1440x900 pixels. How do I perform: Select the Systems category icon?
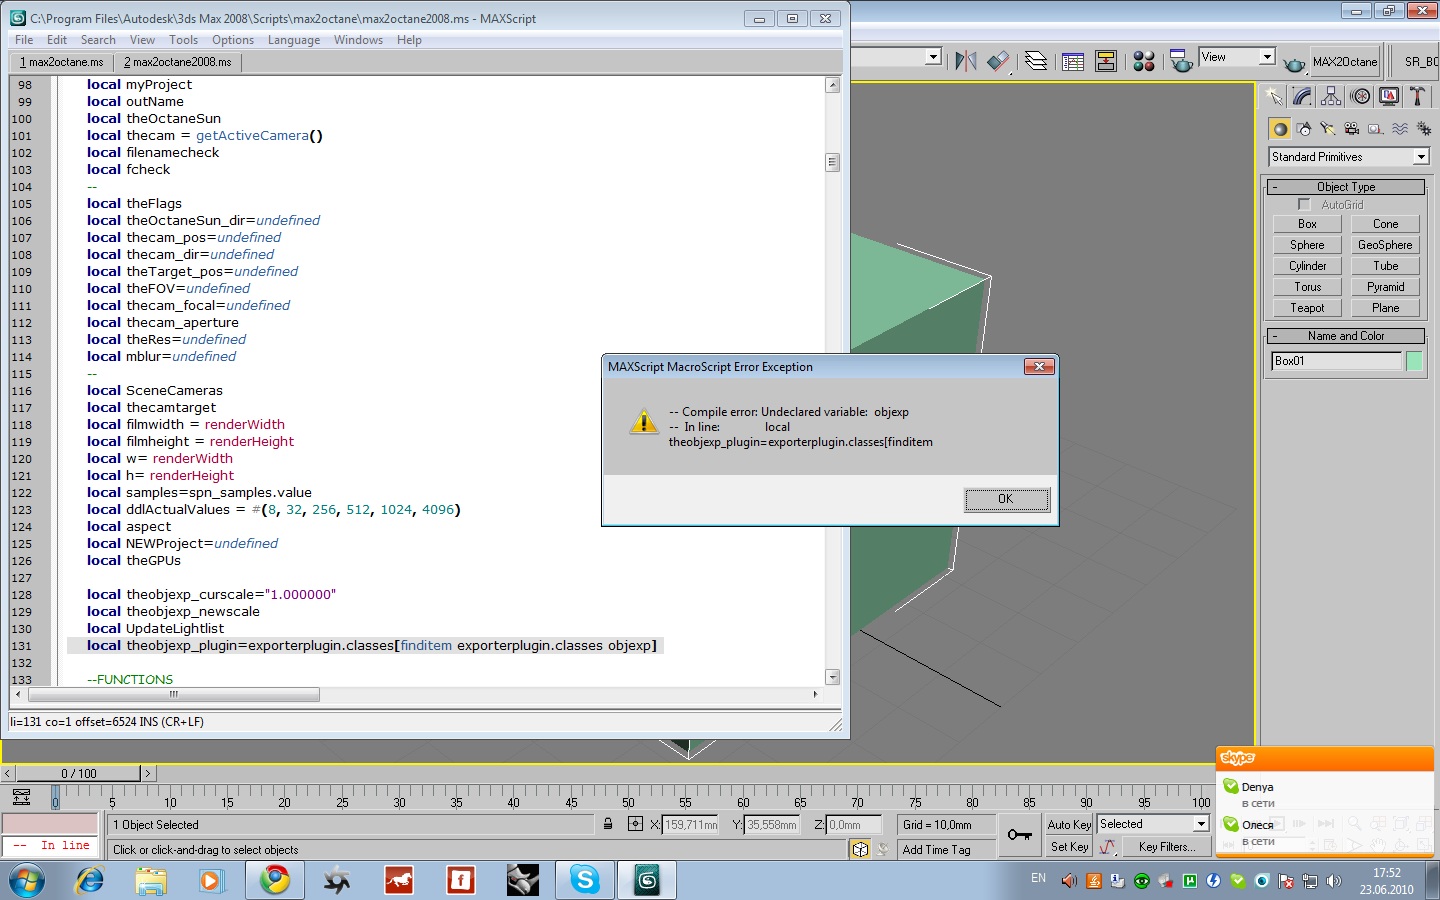pos(1423,129)
